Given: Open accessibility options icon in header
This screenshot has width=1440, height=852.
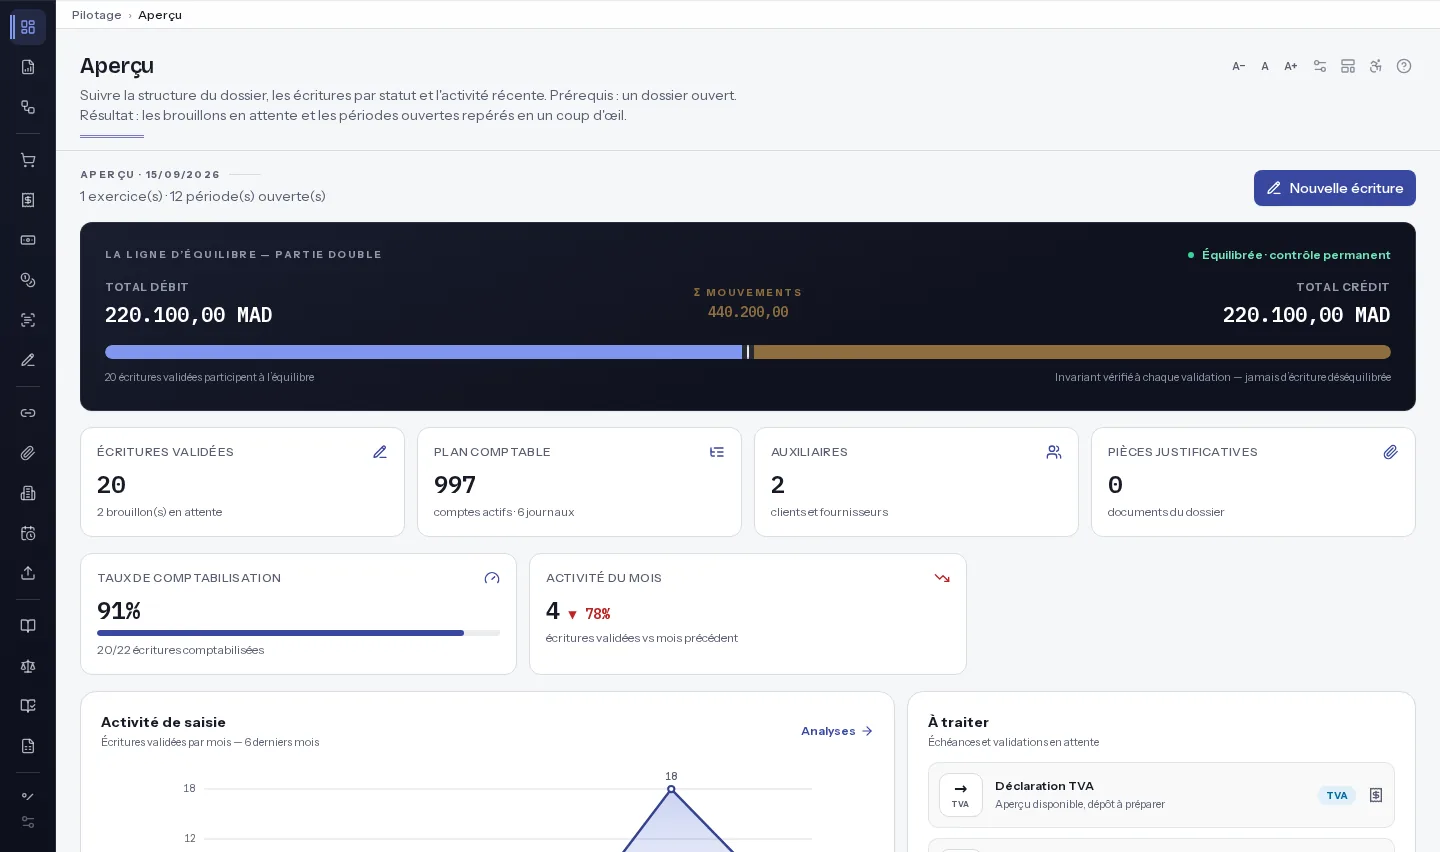Looking at the screenshot, I should (x=1376, y=66).
